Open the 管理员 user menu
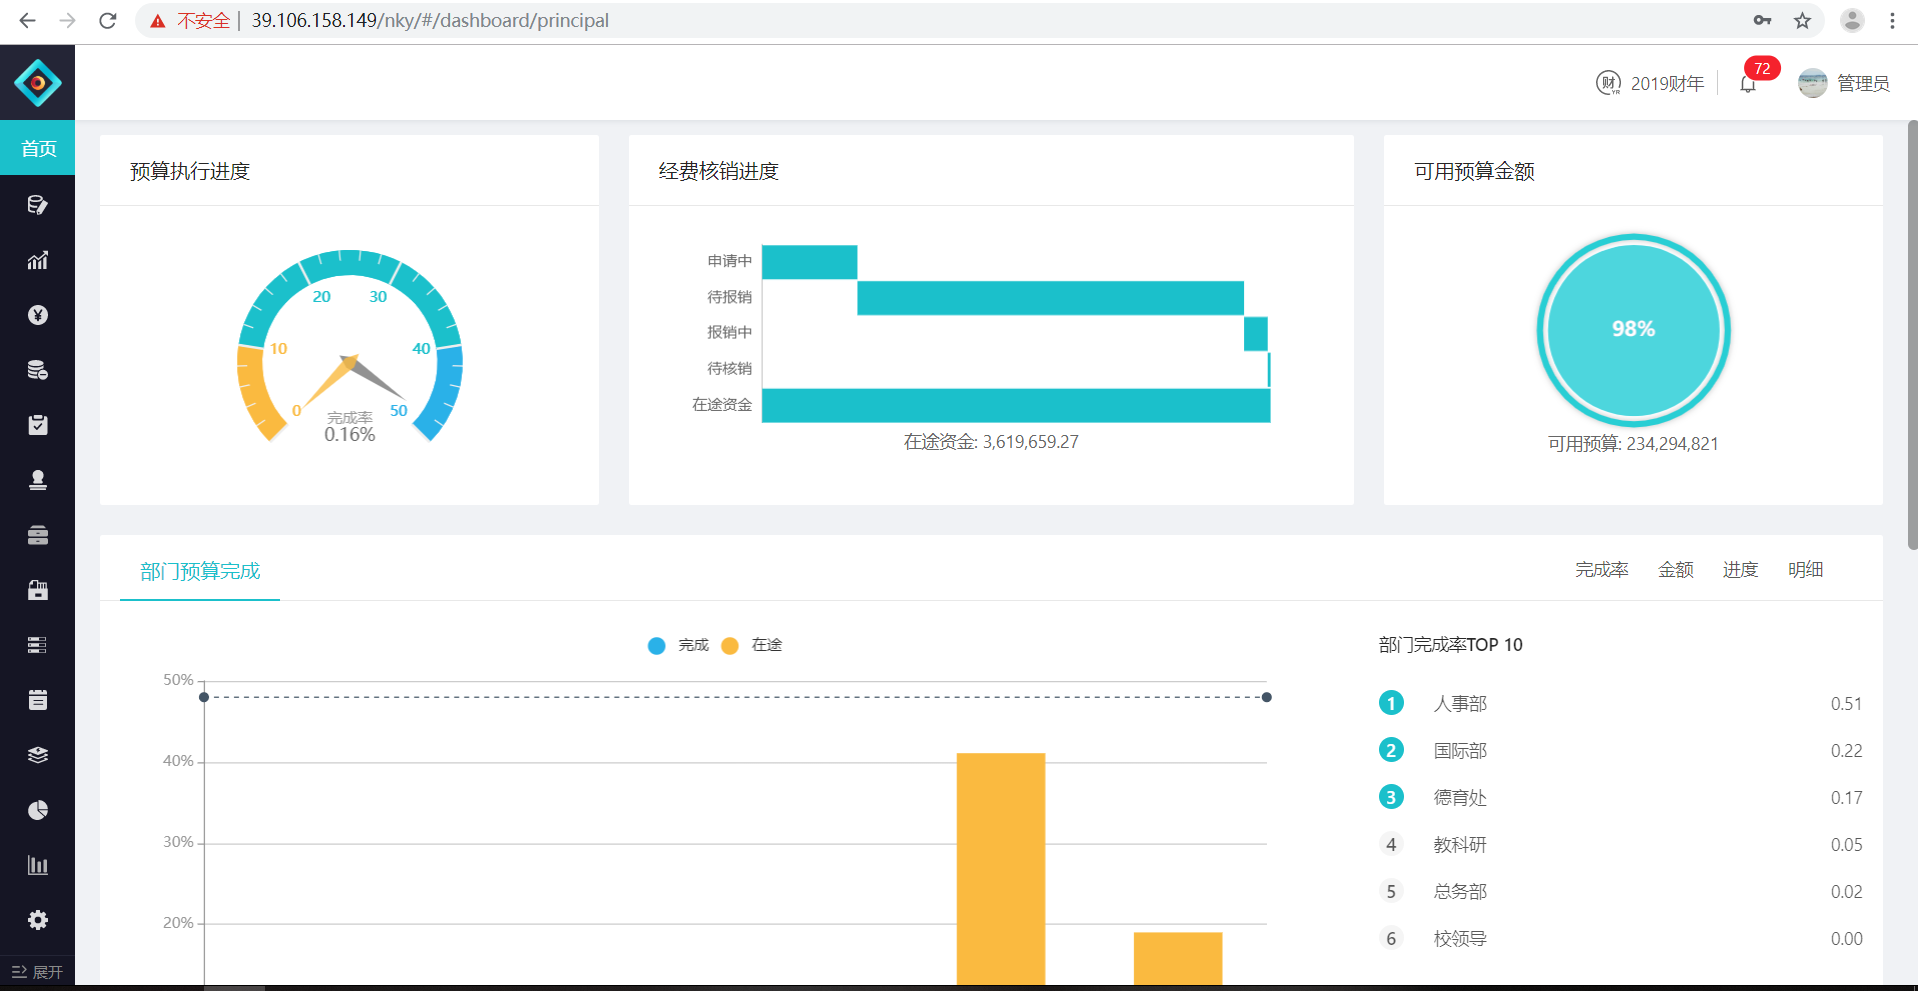The width and height of the screenshot is (1918, 991). click(1844, 83)
